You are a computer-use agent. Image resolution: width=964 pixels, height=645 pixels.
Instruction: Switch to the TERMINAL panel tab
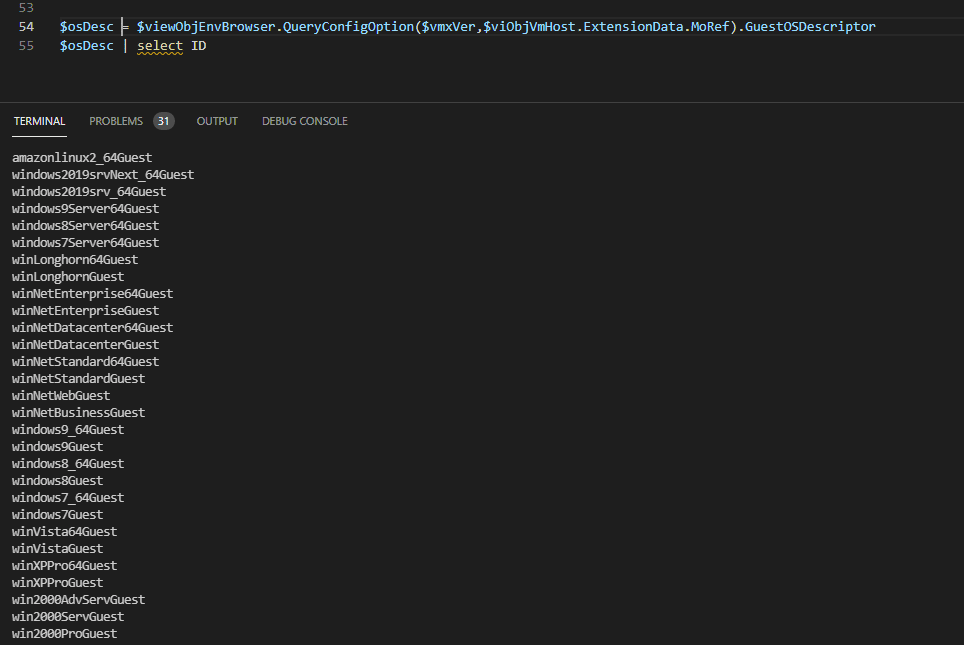point(39,121)
